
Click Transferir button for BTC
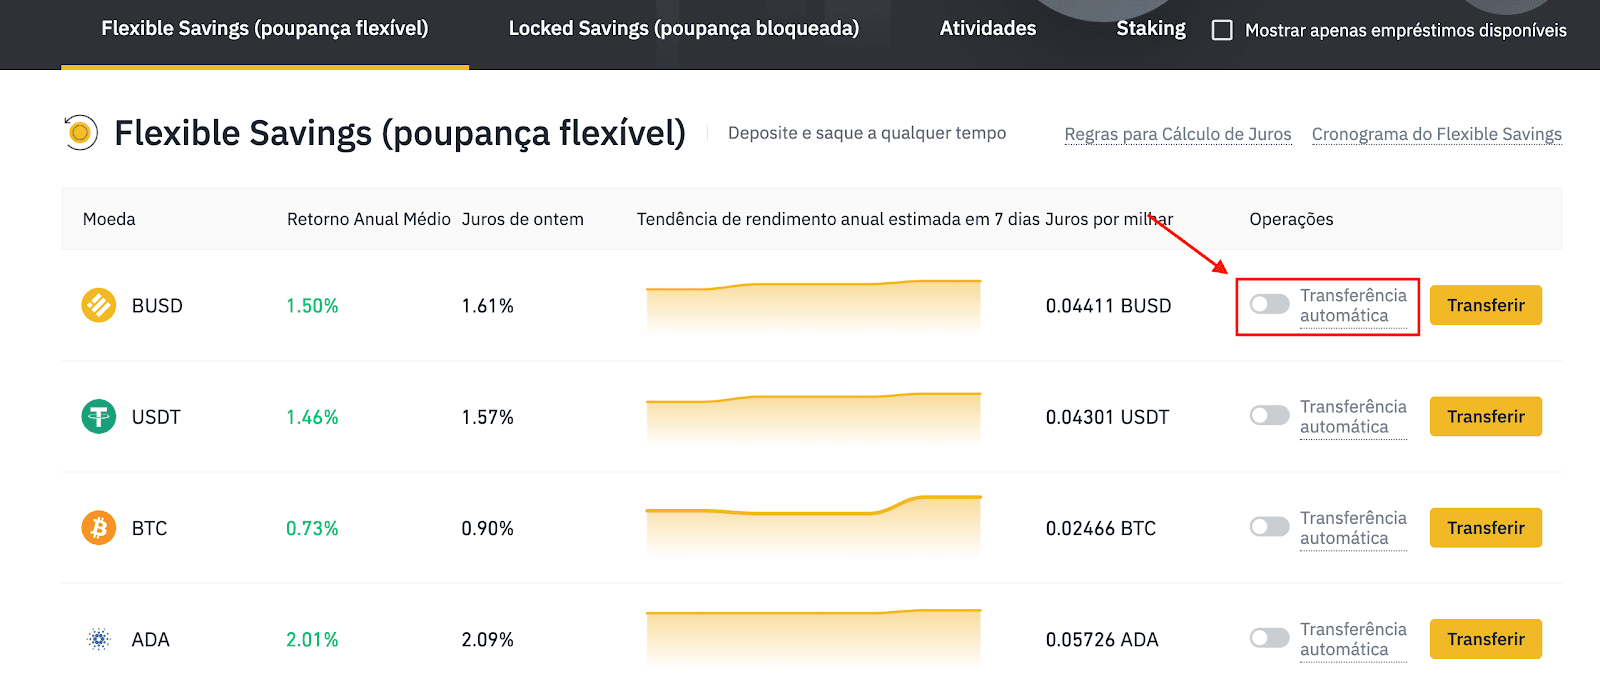[1486, 528]
